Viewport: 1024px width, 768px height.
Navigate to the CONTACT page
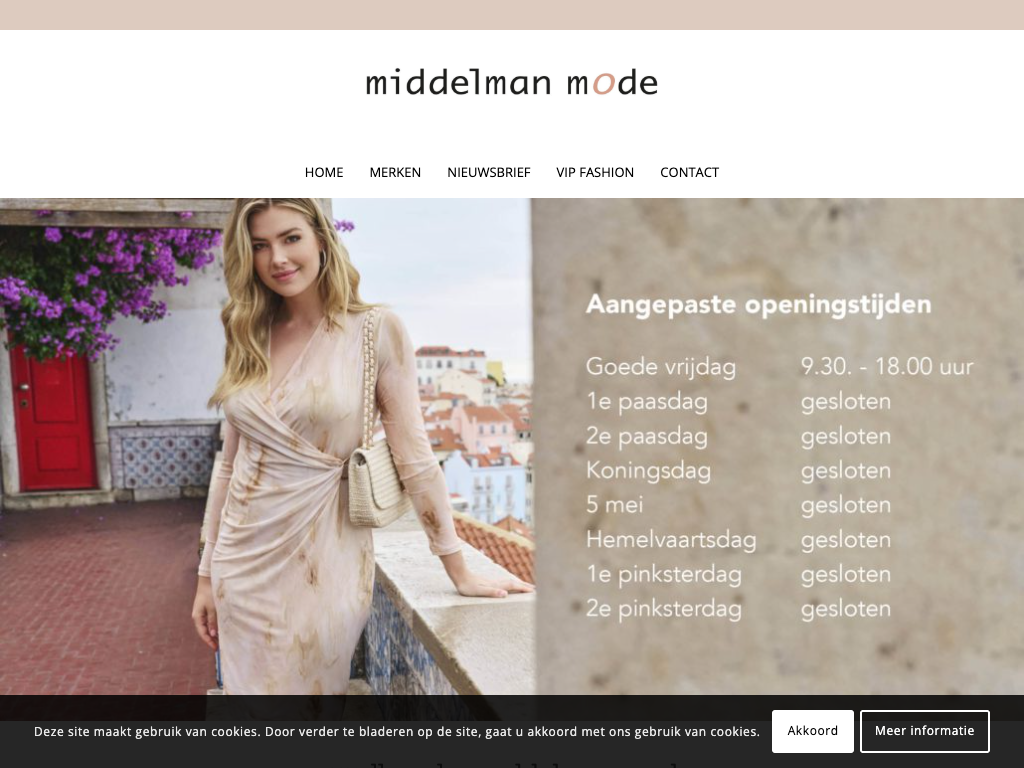coord(689,172)
